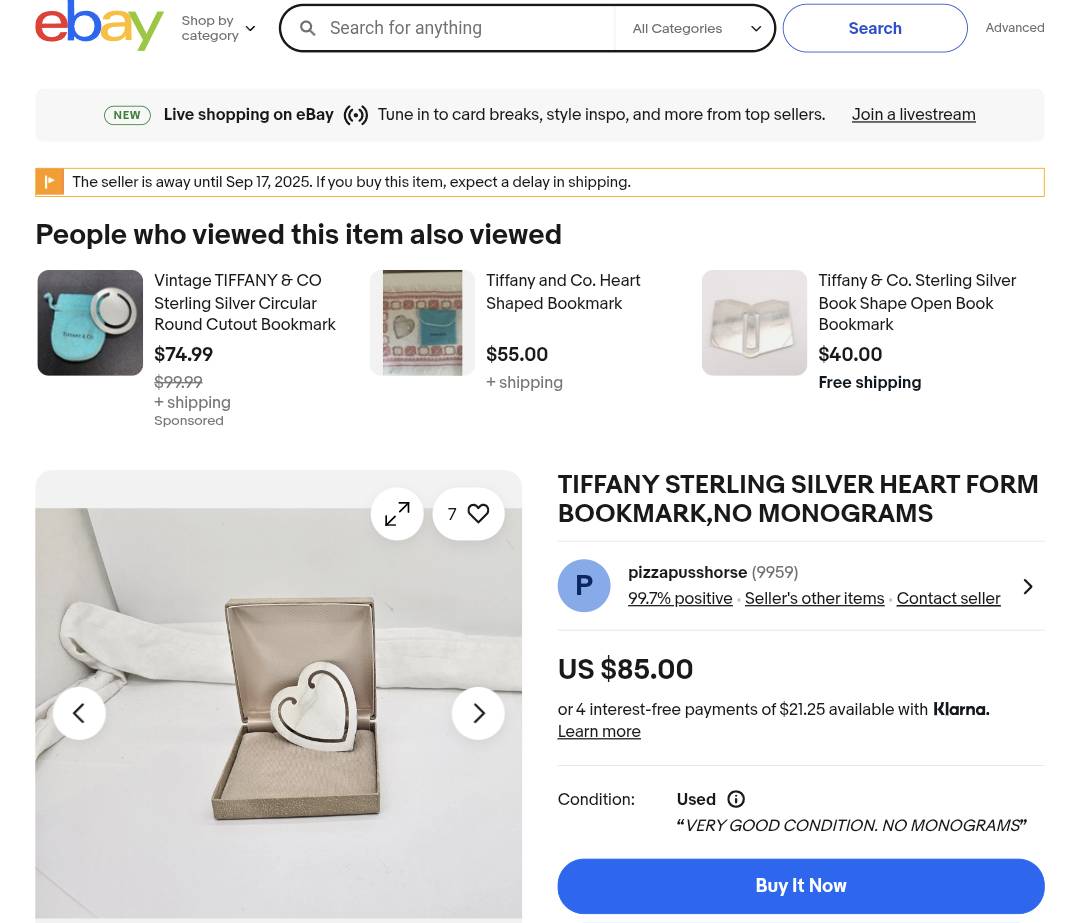The height and width of the screenshot is (923, 1080).
Task: Open seller details chevron arrow
Action: point(1027,586)
